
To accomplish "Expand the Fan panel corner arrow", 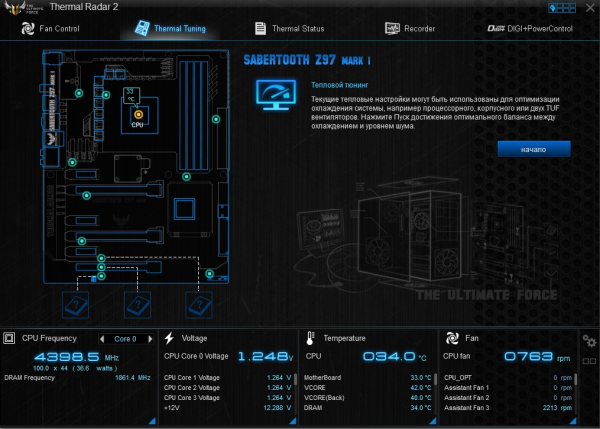I will point(573,421).
